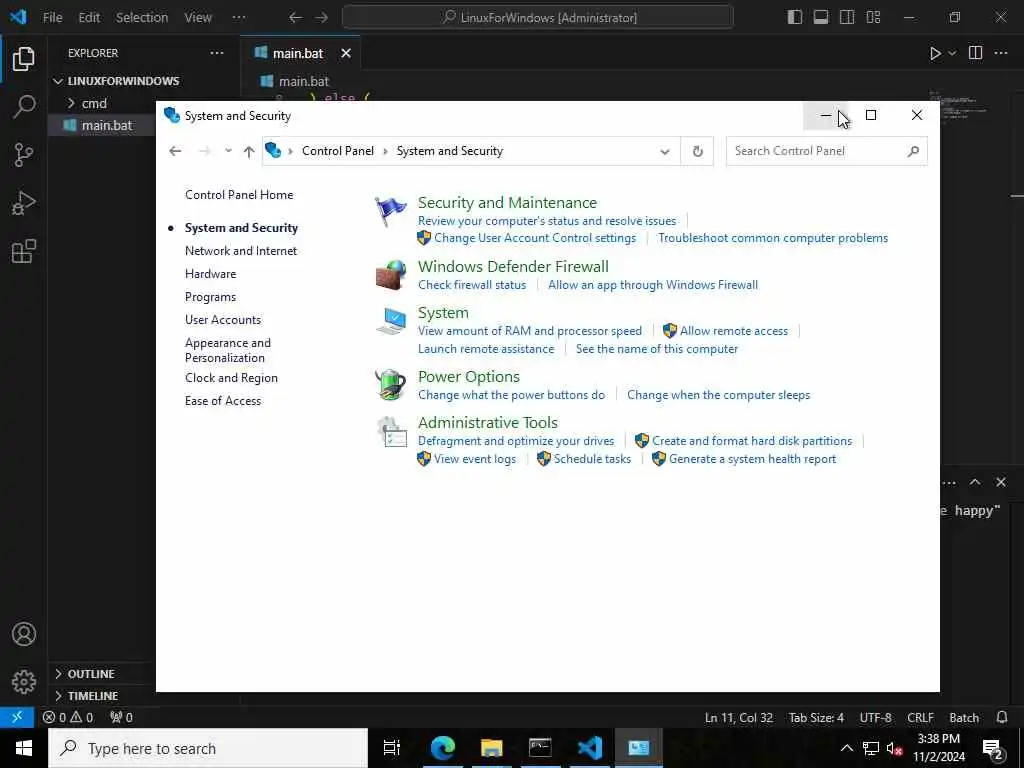Change the UTF-8 encoding in status bar
Image resolution: width=1024 pixels, height=768 pixels.
click(875, 717)
